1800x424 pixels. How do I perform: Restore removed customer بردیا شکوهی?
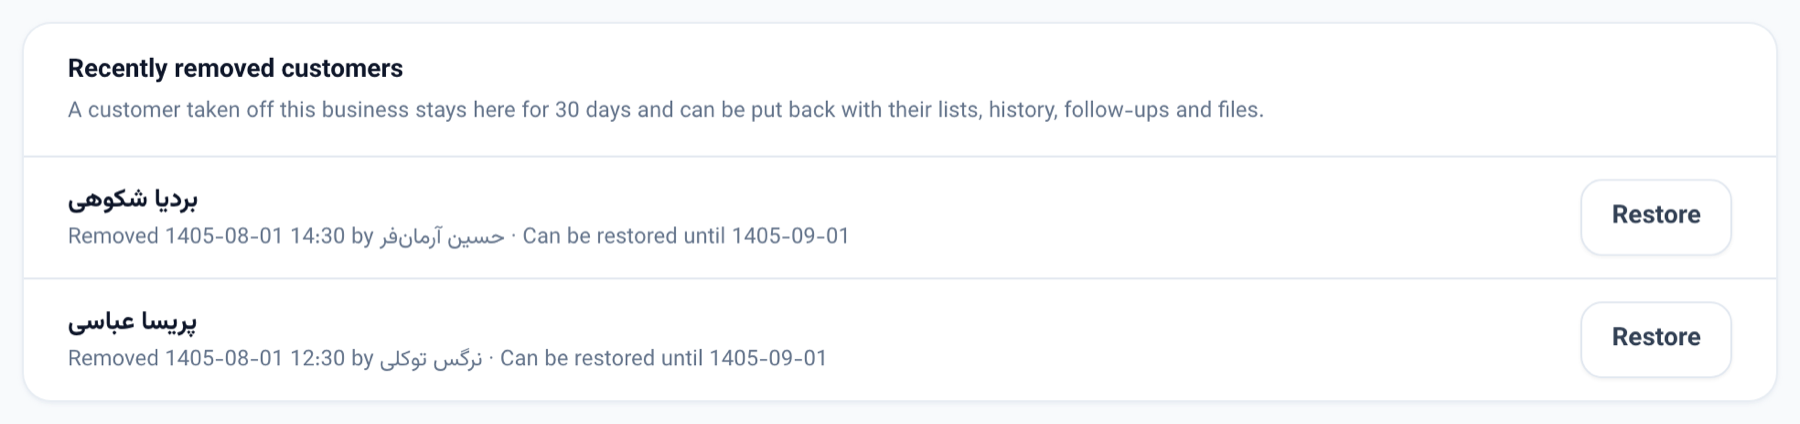1656,216
